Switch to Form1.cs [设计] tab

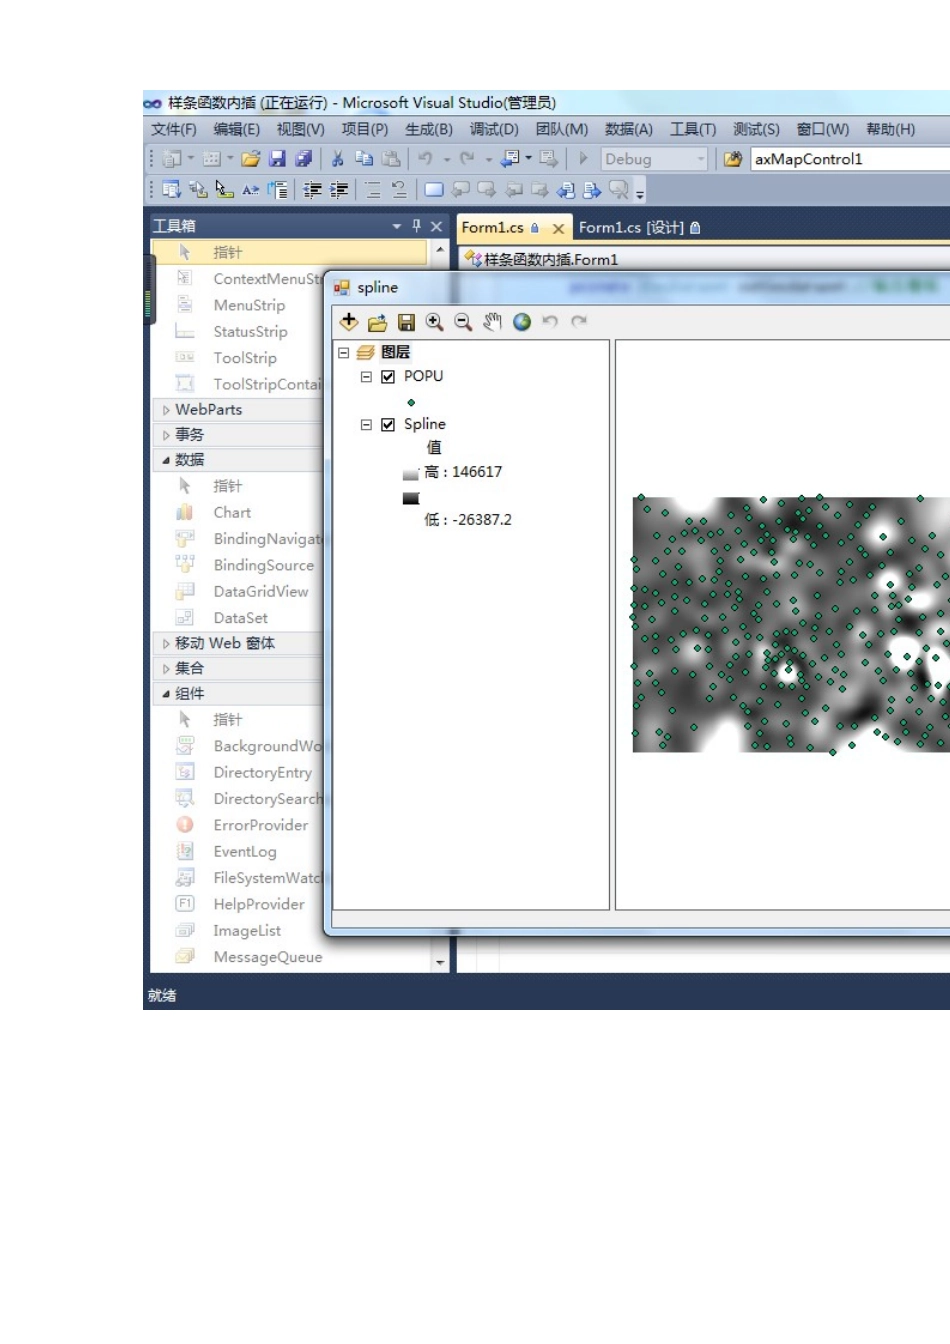[x=639, y=228]
